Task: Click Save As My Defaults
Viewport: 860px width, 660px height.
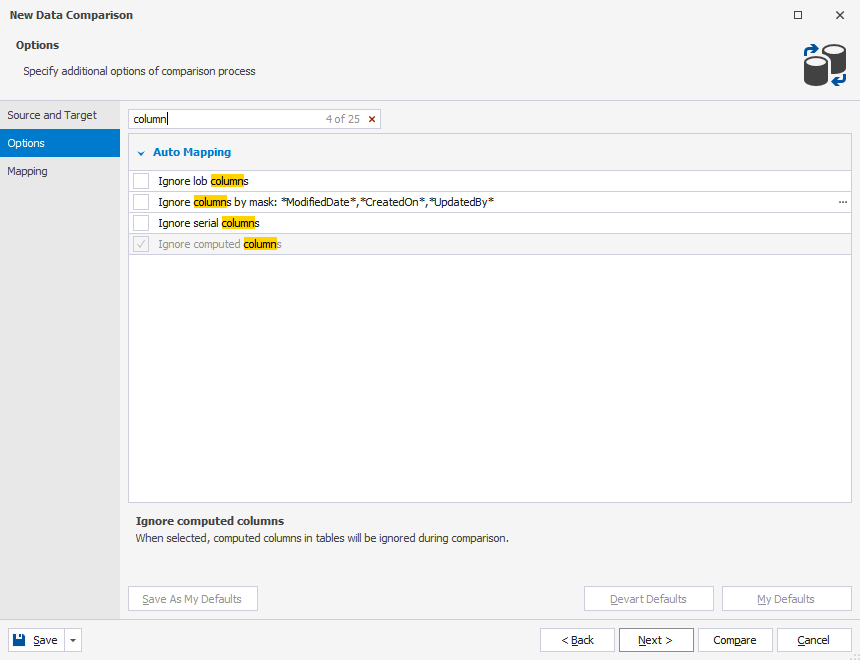Action: coord(192,598)
